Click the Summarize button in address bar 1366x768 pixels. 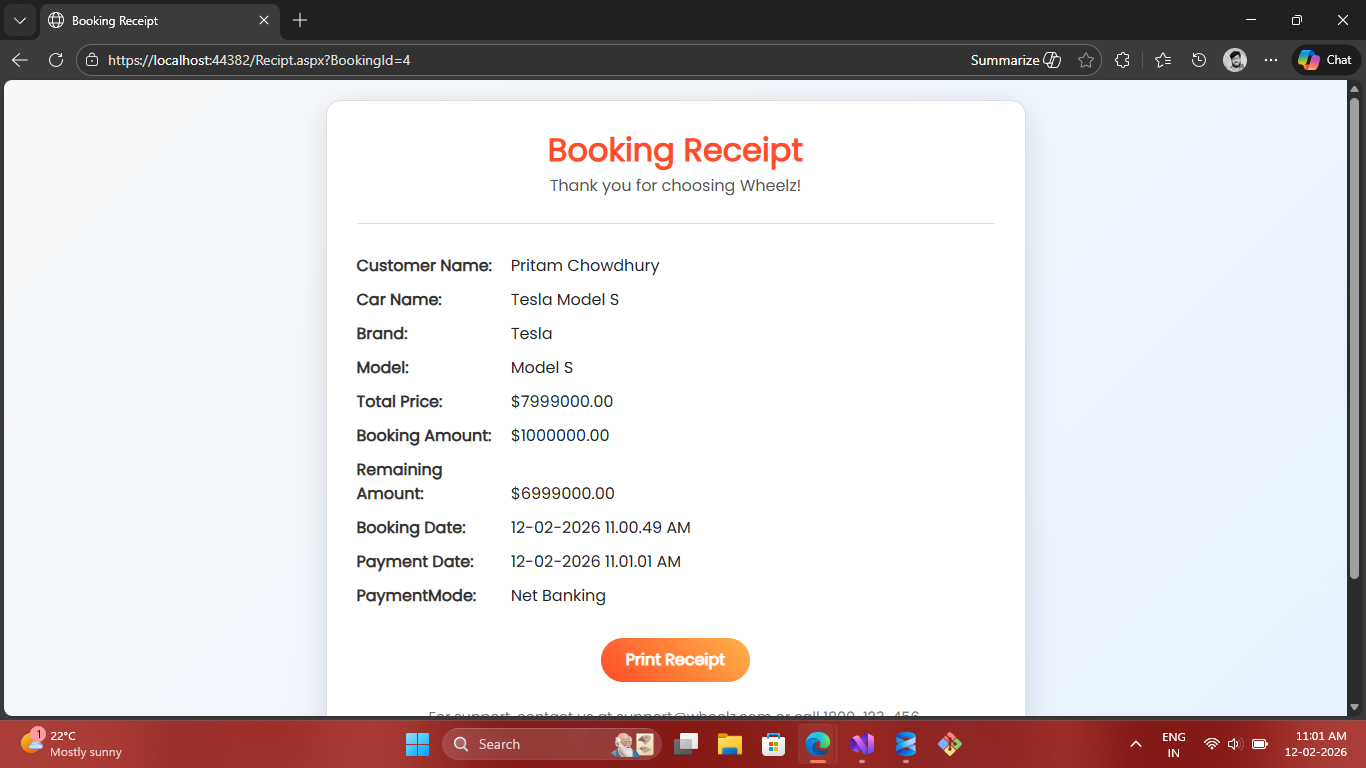(1015, 60)
